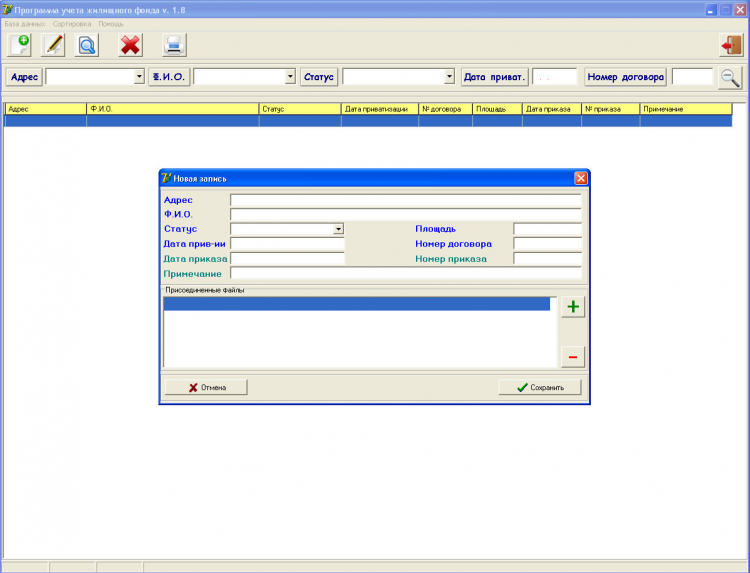Click the Дата приватизации column header

point(380,109)
